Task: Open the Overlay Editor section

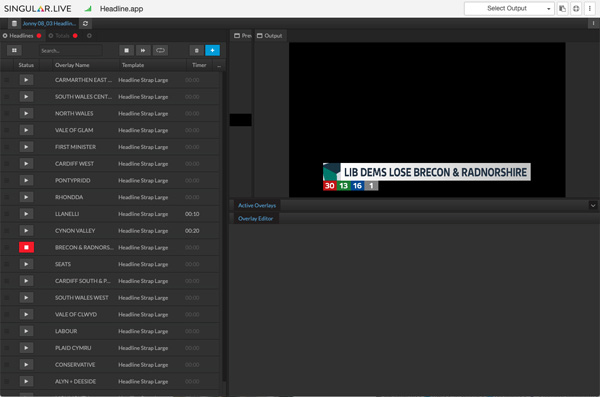Action: coord(256,219)
